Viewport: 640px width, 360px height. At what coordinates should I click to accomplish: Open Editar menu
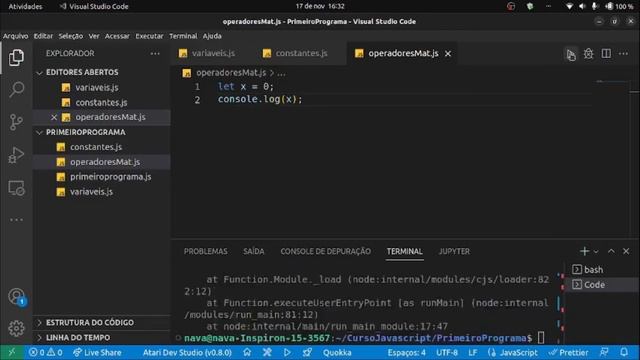pyautogui.click(x=43, y=36)
